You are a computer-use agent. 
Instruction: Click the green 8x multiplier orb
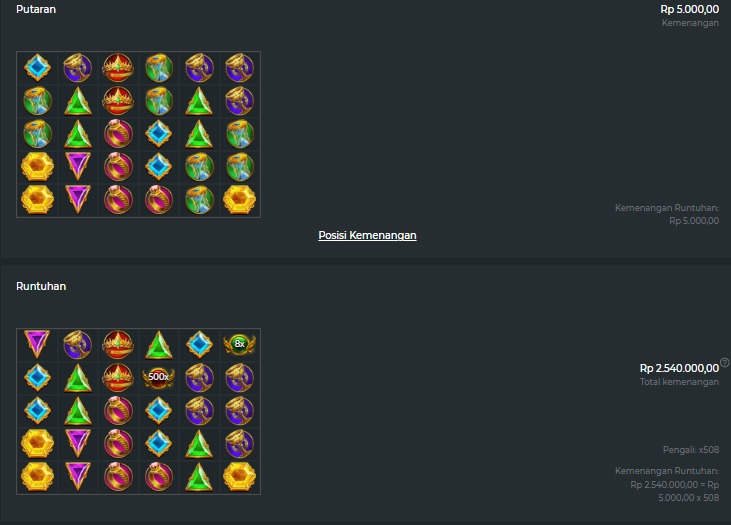[240, 345]
